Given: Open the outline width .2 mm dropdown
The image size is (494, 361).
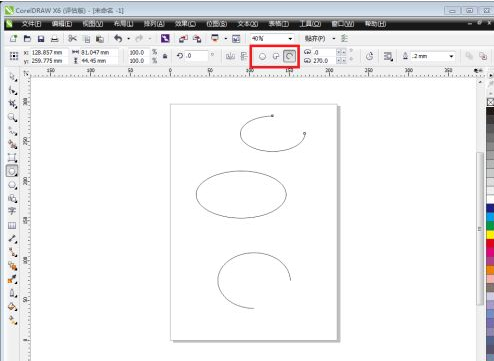Looking at the screenshot, I should point(451,56).
